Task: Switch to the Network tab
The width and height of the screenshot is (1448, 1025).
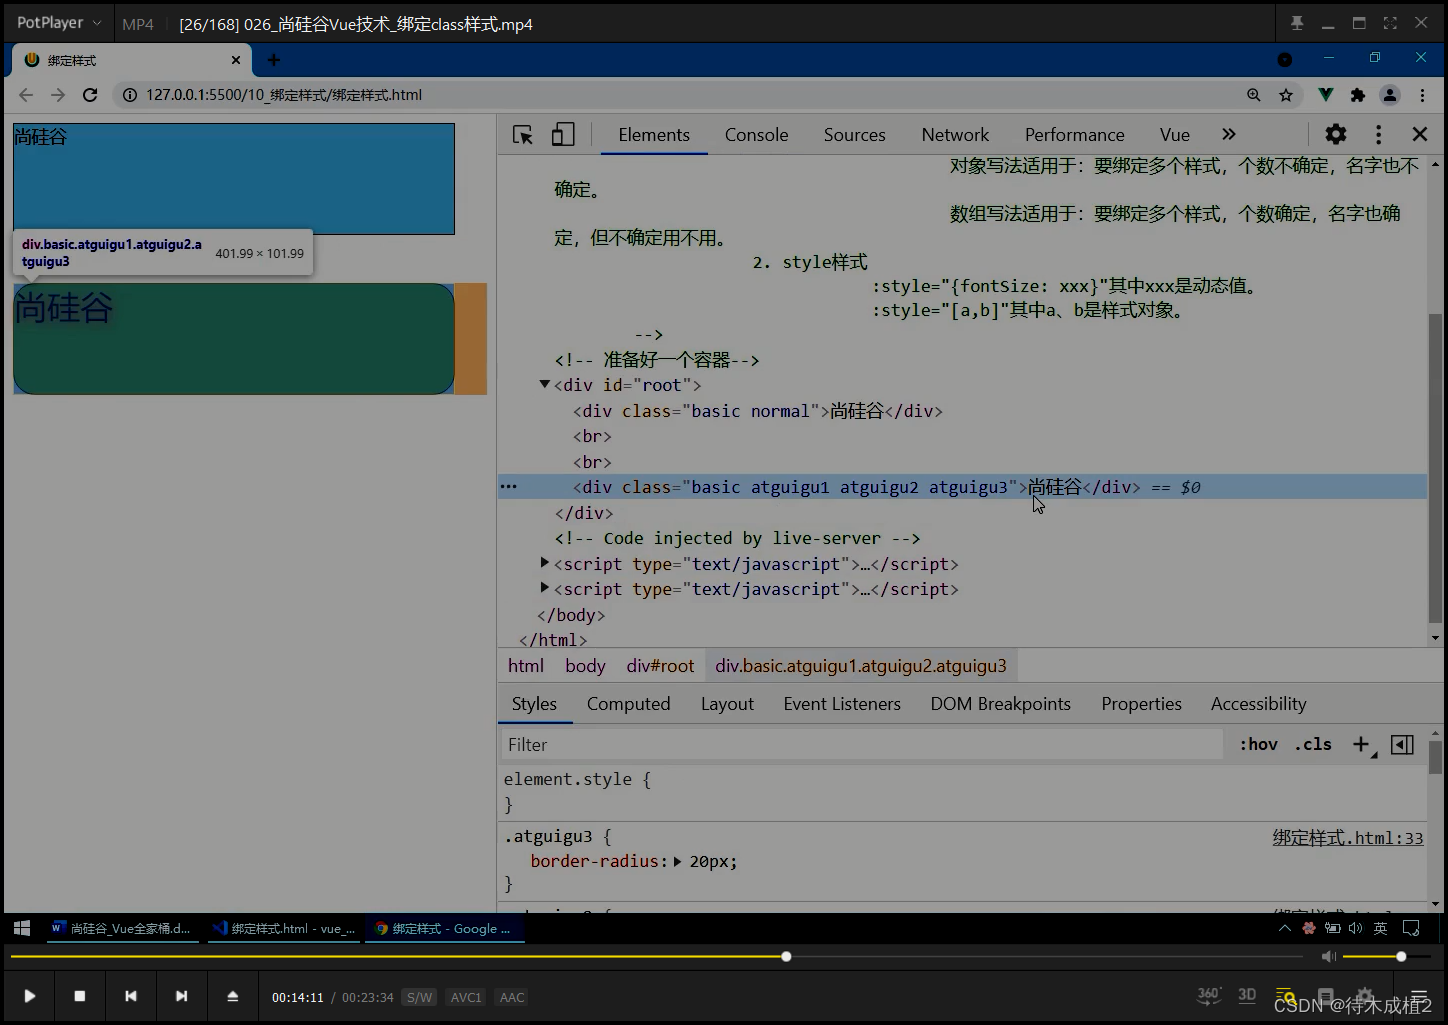Action: point(955,135)
